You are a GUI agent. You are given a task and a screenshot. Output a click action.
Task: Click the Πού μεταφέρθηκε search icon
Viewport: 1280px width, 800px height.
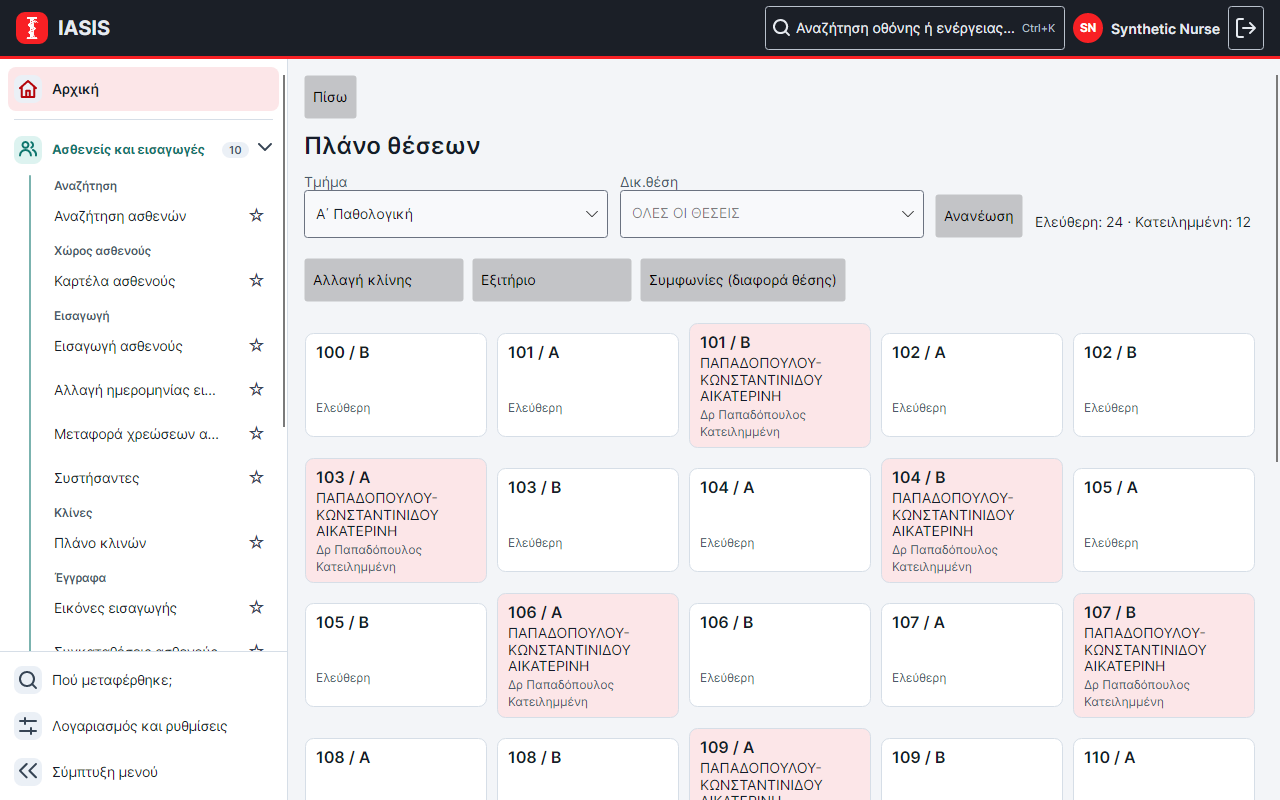coord(28,680)
